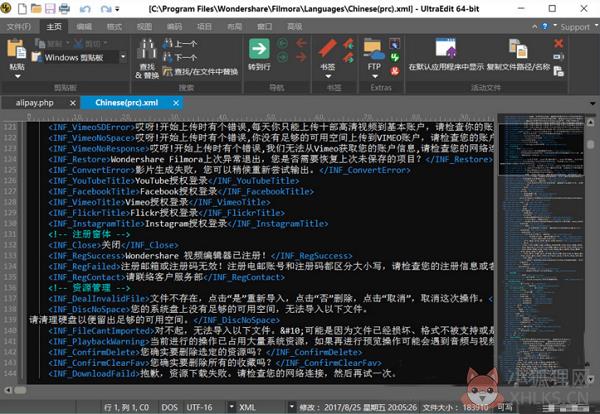Open the Support dropdown menu
The width and height of the screenshot is (600, 414).
(577, 27)
